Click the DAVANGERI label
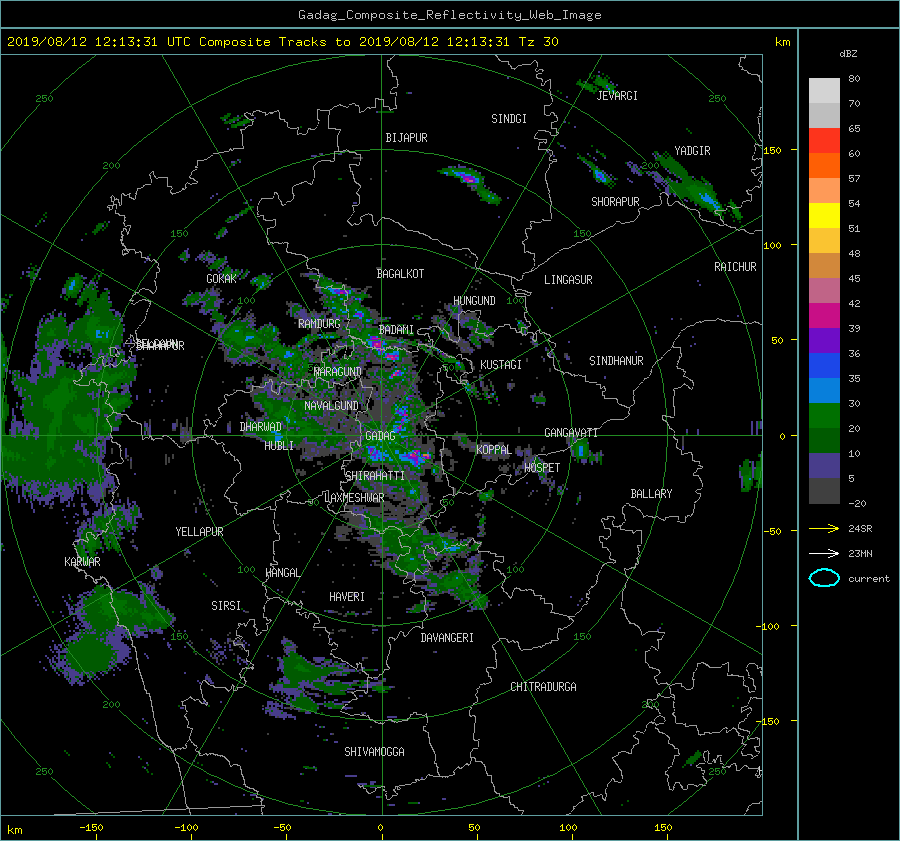Image resolution: width=900 pixels, height=841 pixels. tap(447, 638)
